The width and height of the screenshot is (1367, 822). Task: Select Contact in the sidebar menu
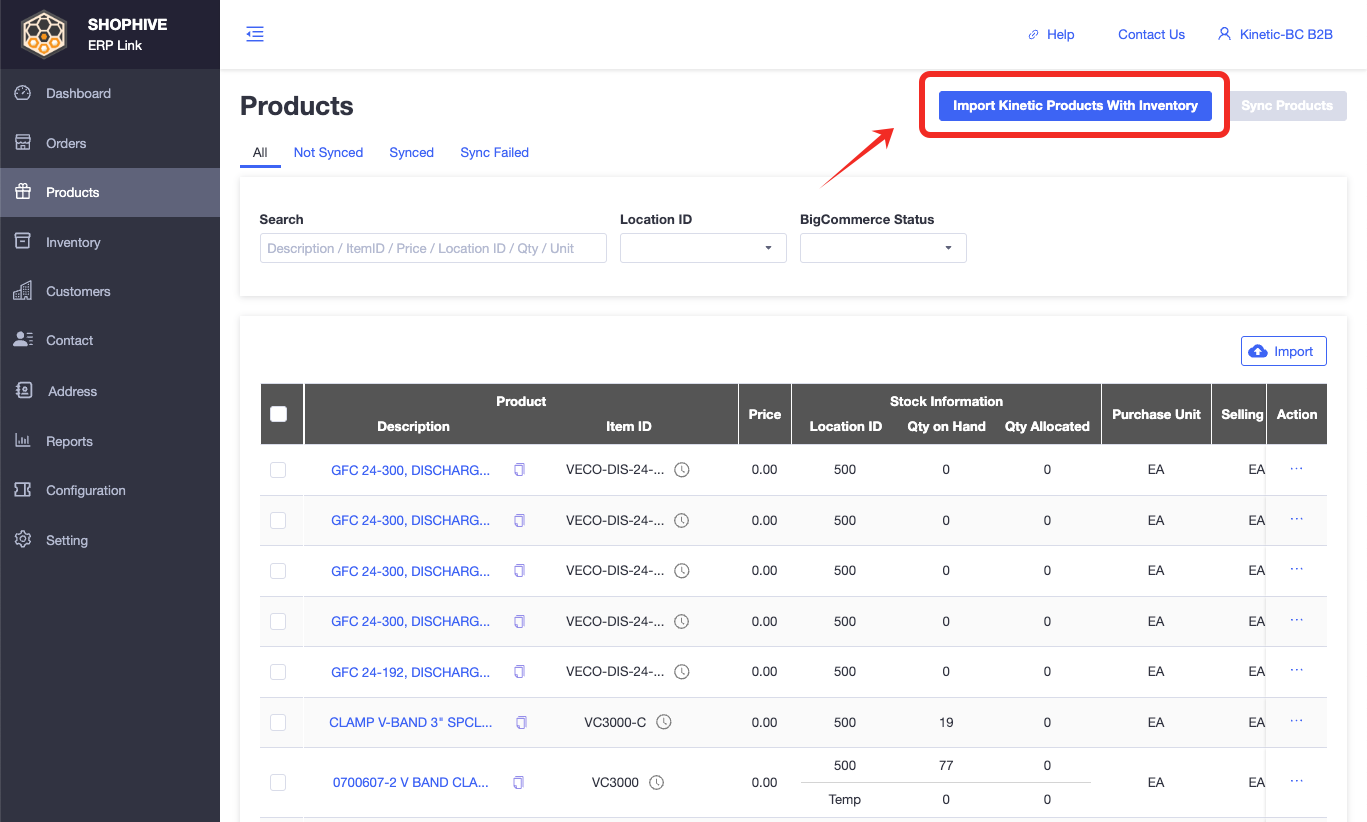110,340
